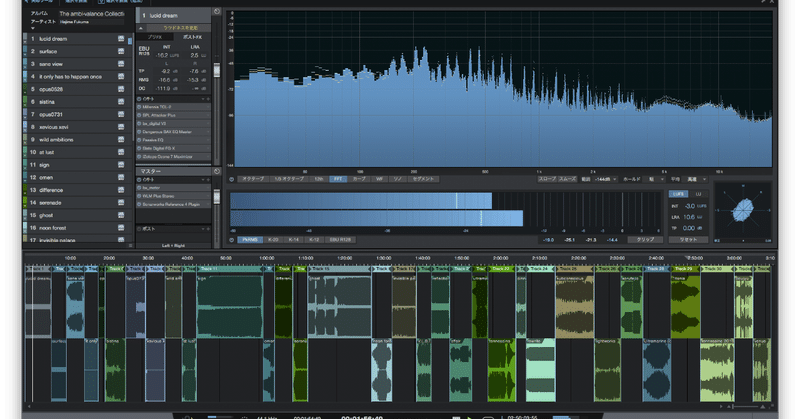Click the loudness update button
This screenshot has width=800, height=419.
[x=180, y=28]
